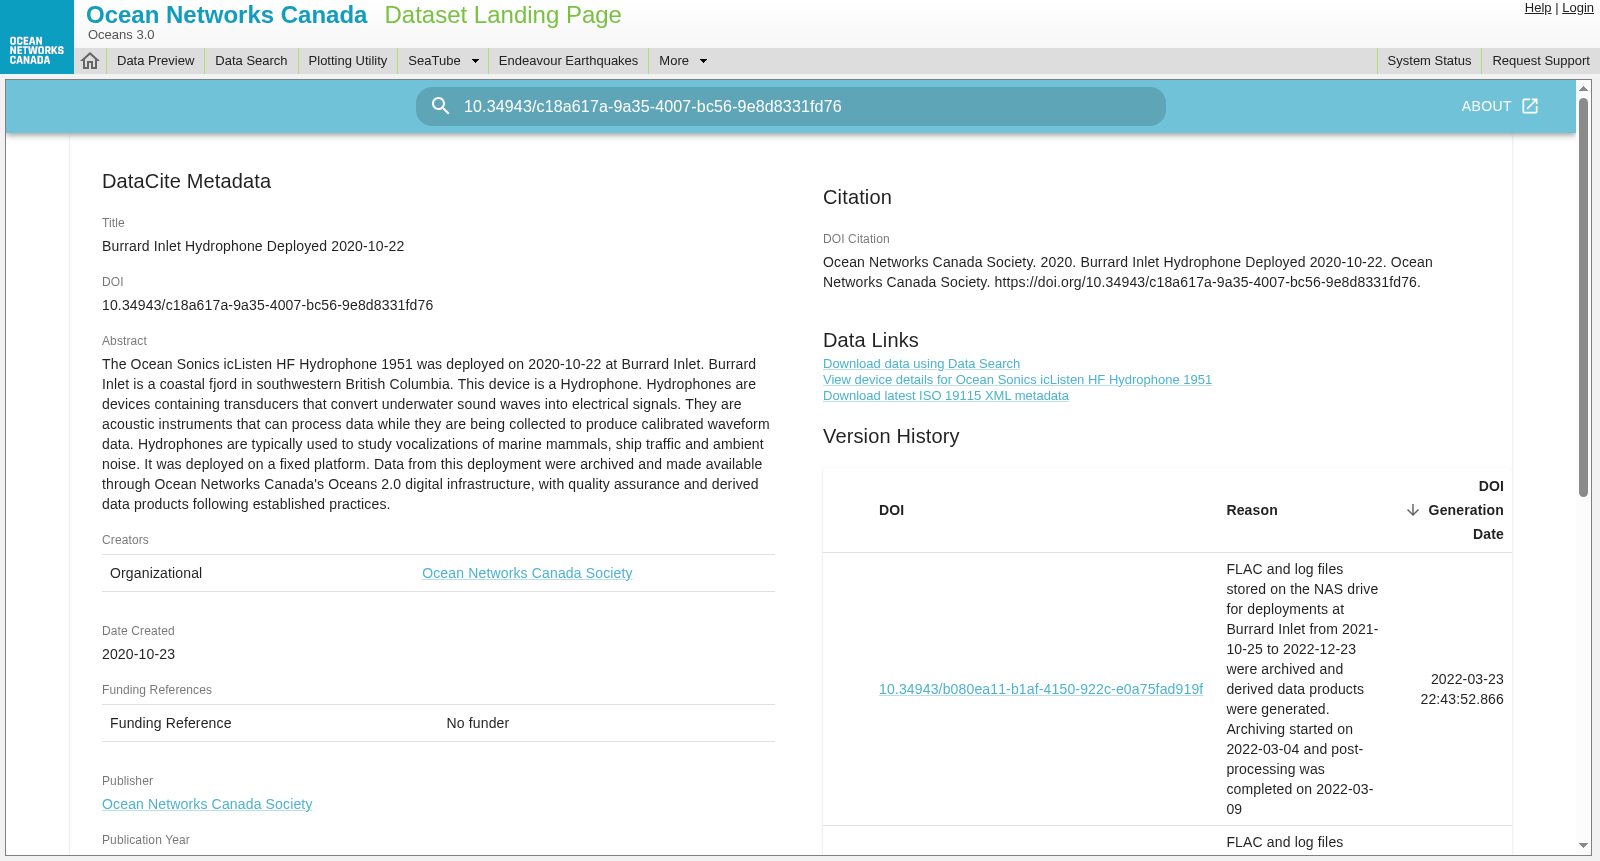The width and height of the screenshot is (1600, 861).
Task: Open the ABOUT external link icon
Action: click(x=1530, y=106)
